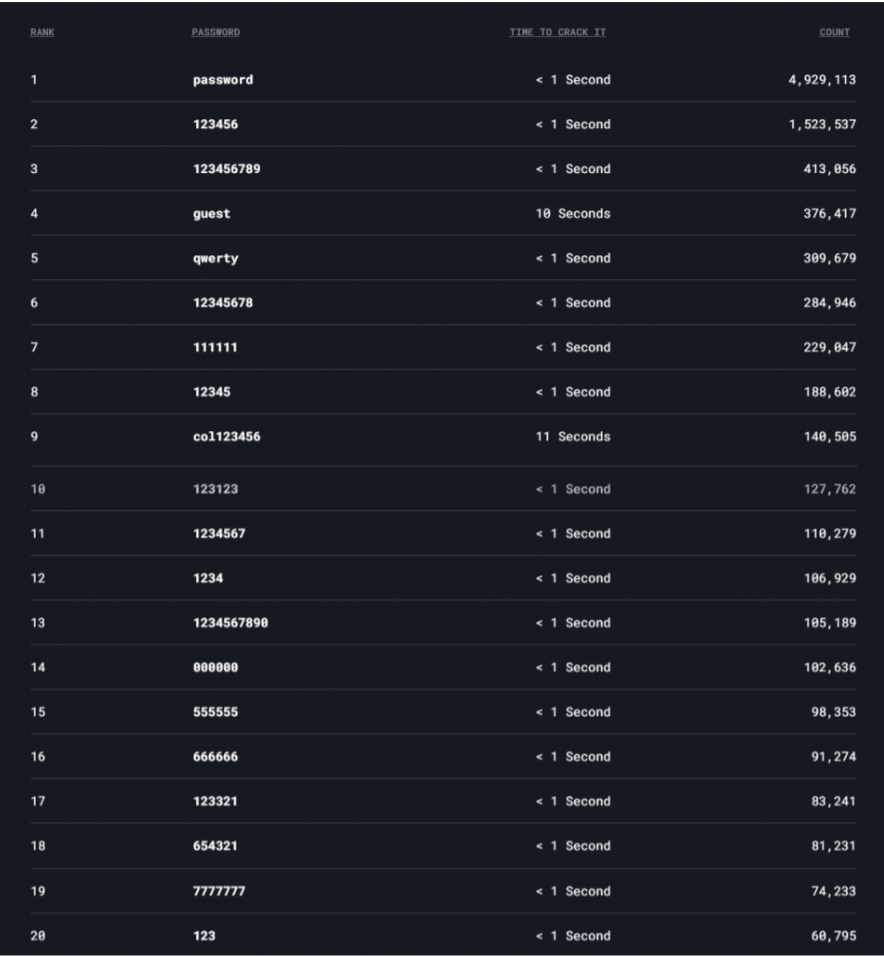Select the 'password' row entry
The width and height of the screenshot is (884, 956).
pyautogui.click(x=222, y=80)
